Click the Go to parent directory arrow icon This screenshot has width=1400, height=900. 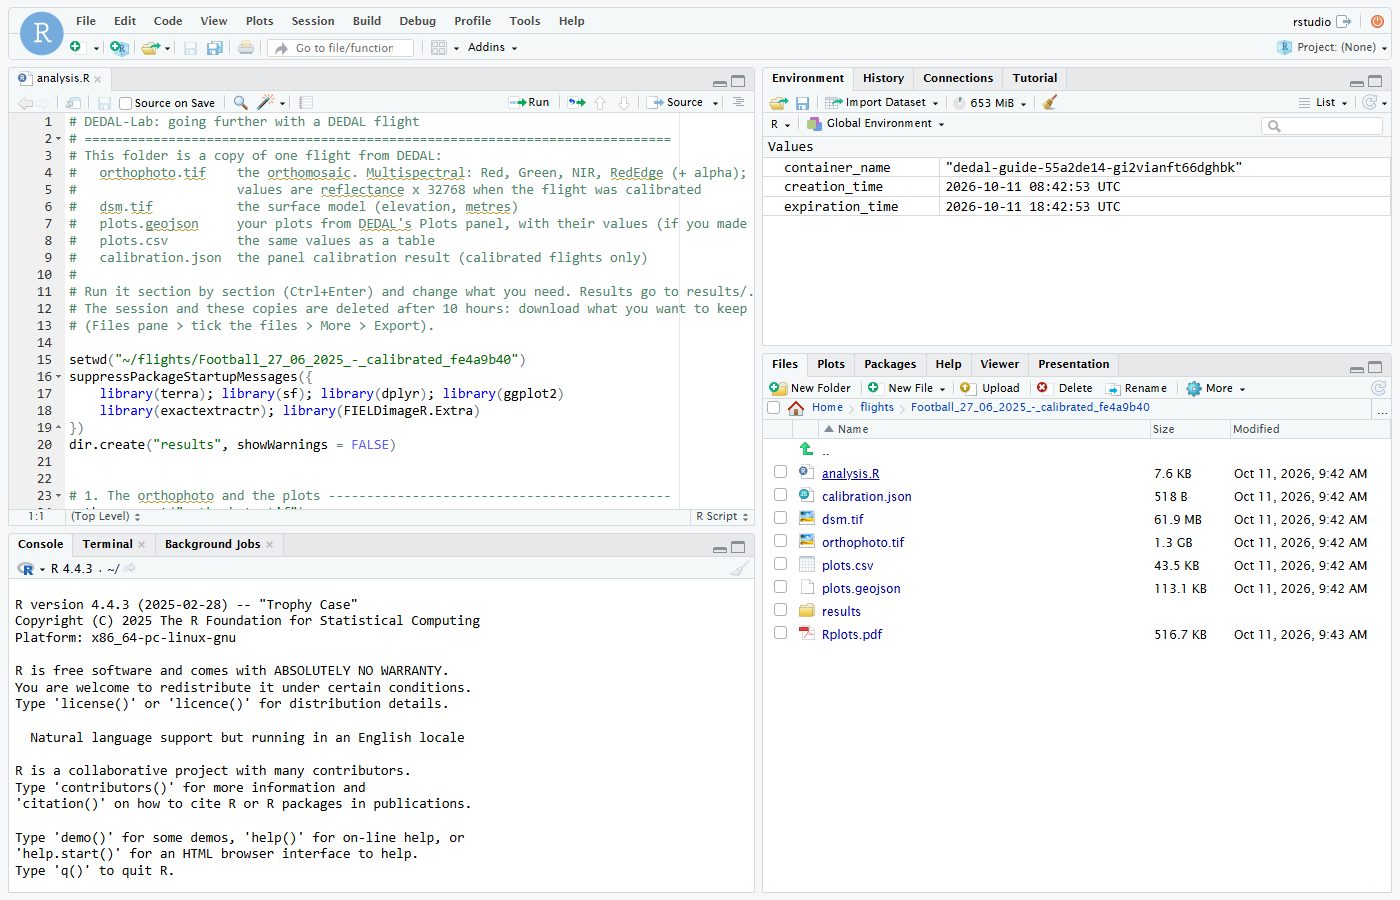point(806,449)
